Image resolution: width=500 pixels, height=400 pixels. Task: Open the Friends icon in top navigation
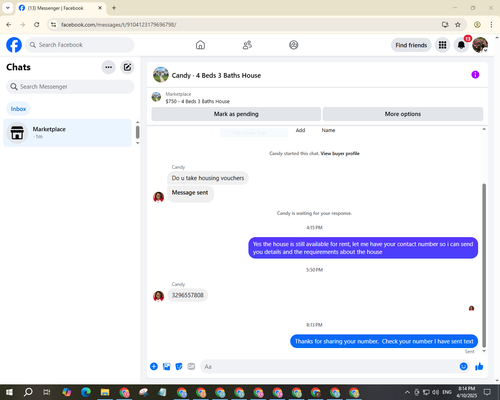pyautogui.click(x=247, y=45)
